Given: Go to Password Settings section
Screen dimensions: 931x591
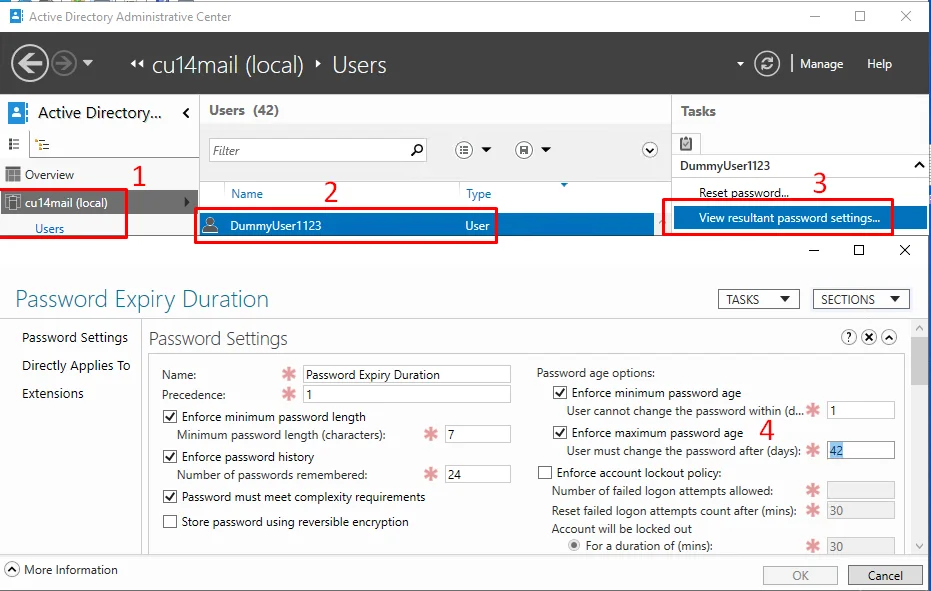Looking at the screenshot, I should pyautogui.click(x=75, y=337).
